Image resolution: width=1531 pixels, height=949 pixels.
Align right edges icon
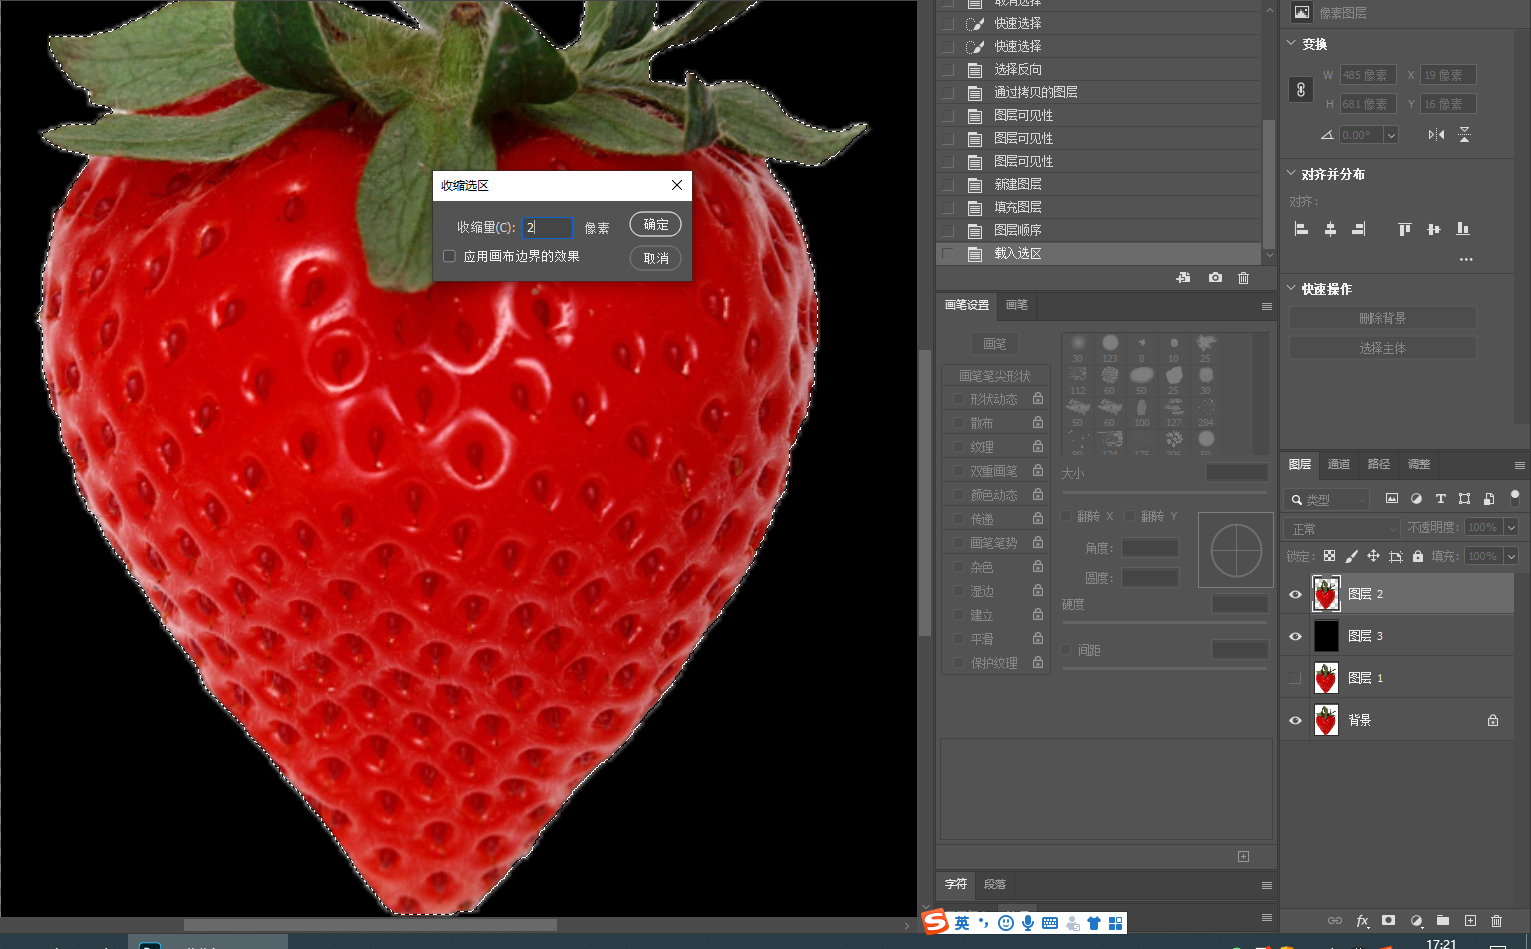1358,229
